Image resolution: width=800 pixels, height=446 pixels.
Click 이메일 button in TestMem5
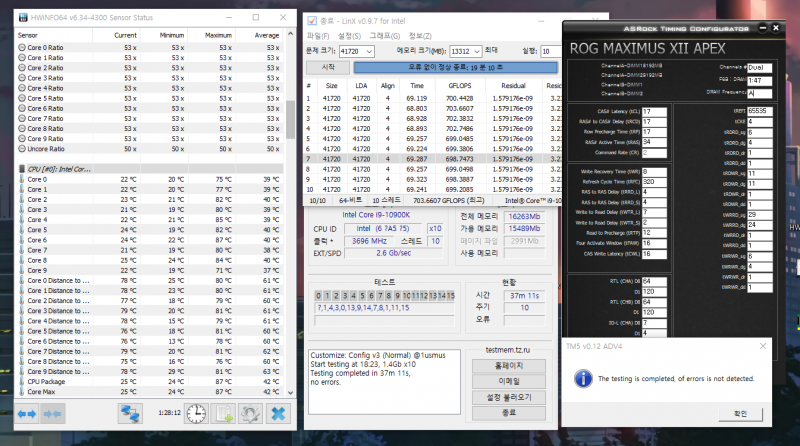coord(509,381)
